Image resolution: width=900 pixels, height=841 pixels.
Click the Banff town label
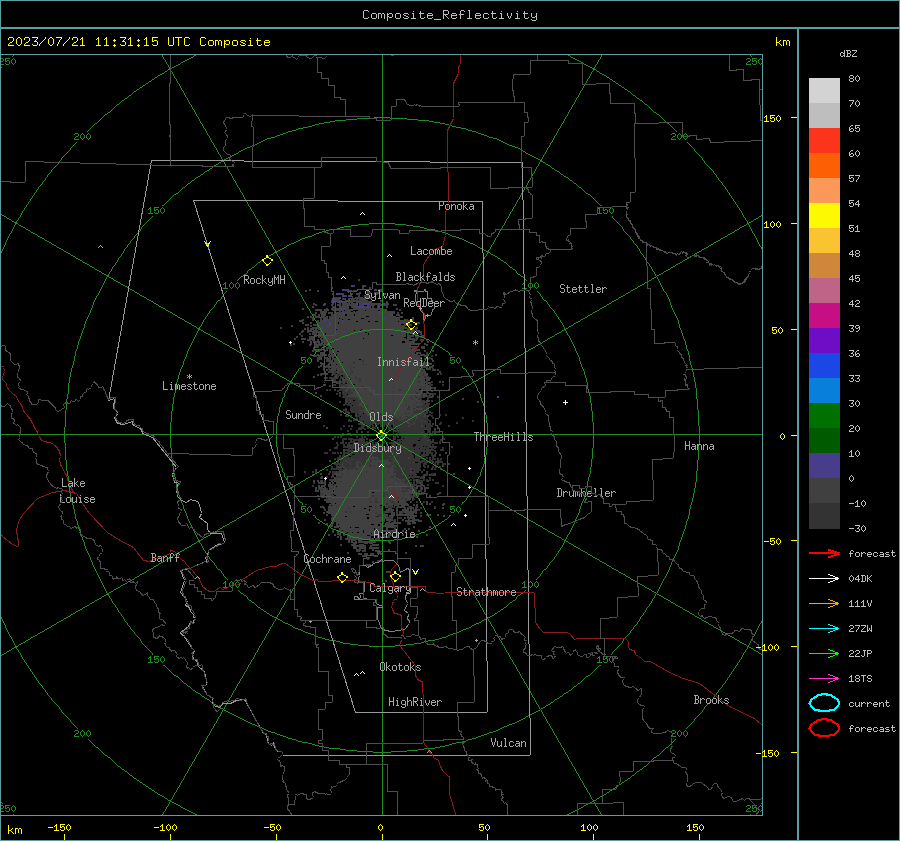click(165, 558)
